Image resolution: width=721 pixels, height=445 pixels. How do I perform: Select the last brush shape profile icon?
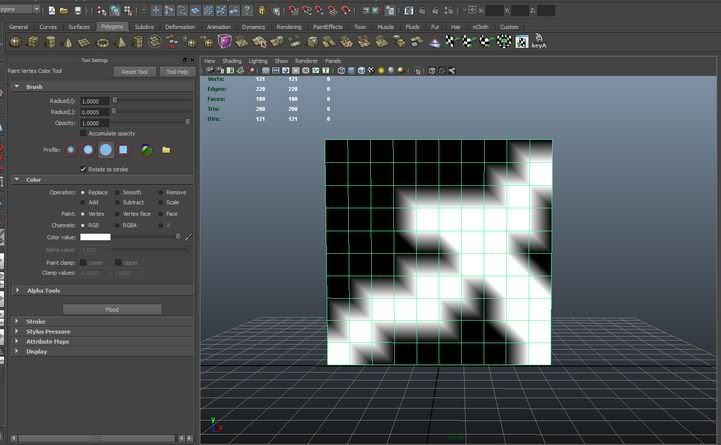pos(146,150)
